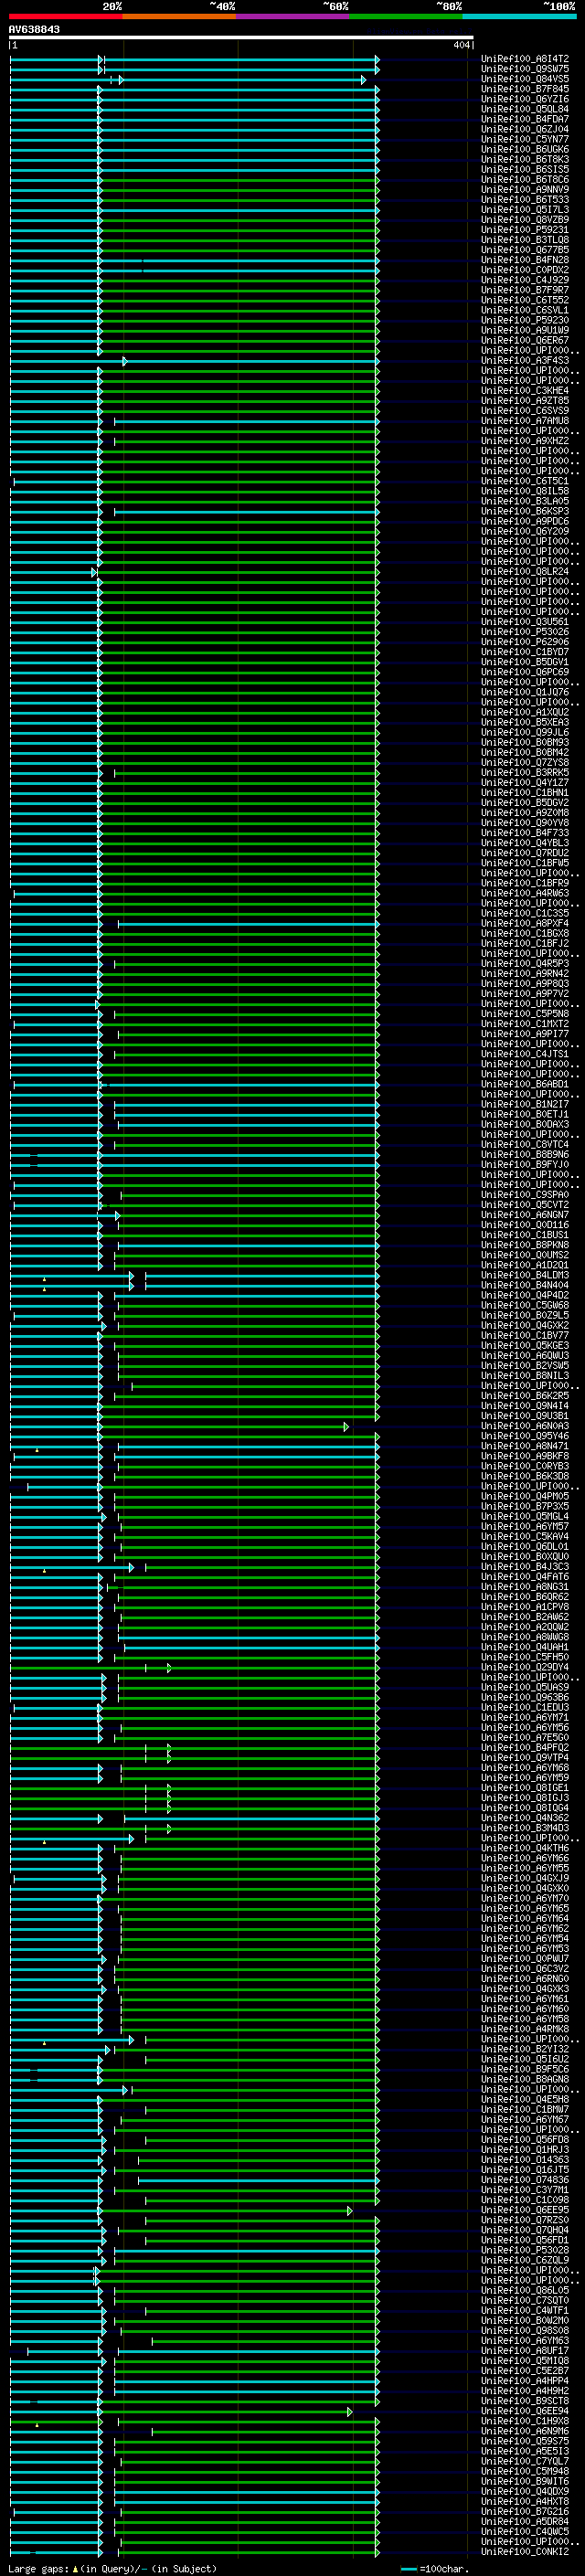Select the UniRef100_Q1JQ76 label
Image resolution: width=585 pixels, height=2576 pixels.
525,692
